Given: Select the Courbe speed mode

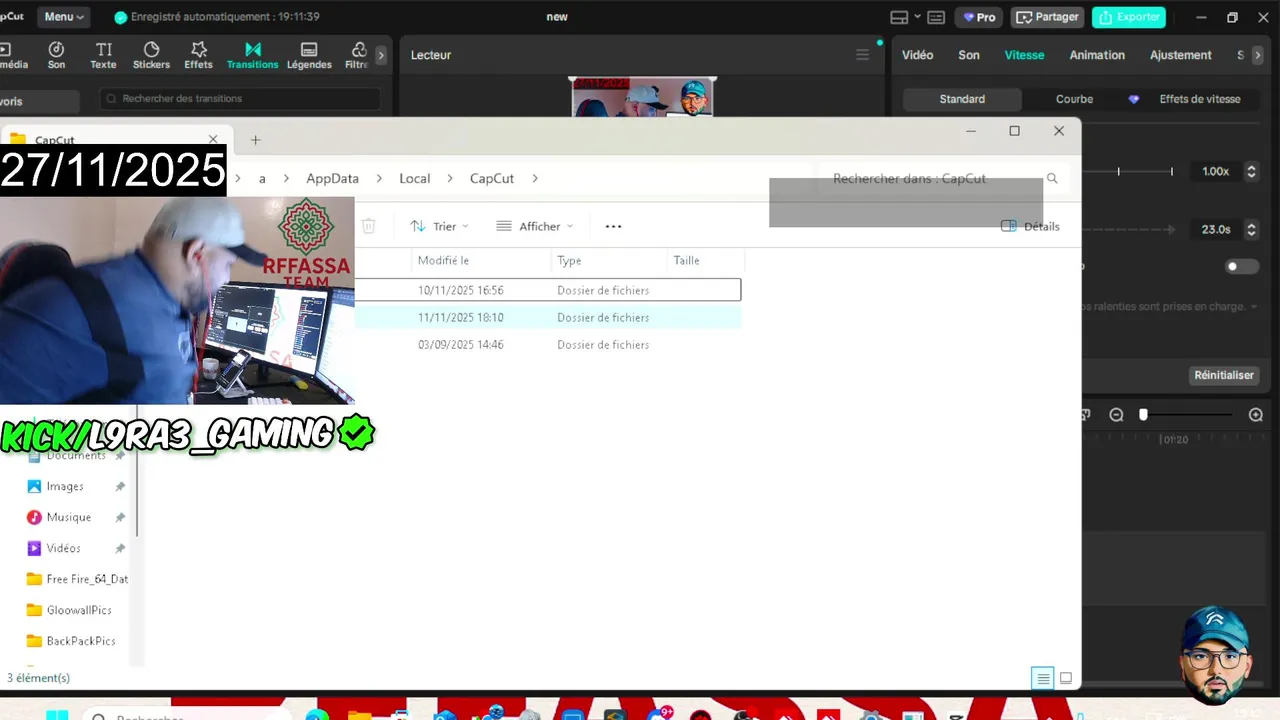Looking at the screenshot, I should pyautogui.click(x=1074, y=99).
